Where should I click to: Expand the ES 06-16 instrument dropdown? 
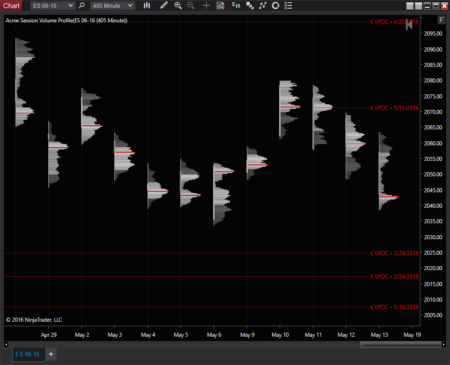coord(52,6)
